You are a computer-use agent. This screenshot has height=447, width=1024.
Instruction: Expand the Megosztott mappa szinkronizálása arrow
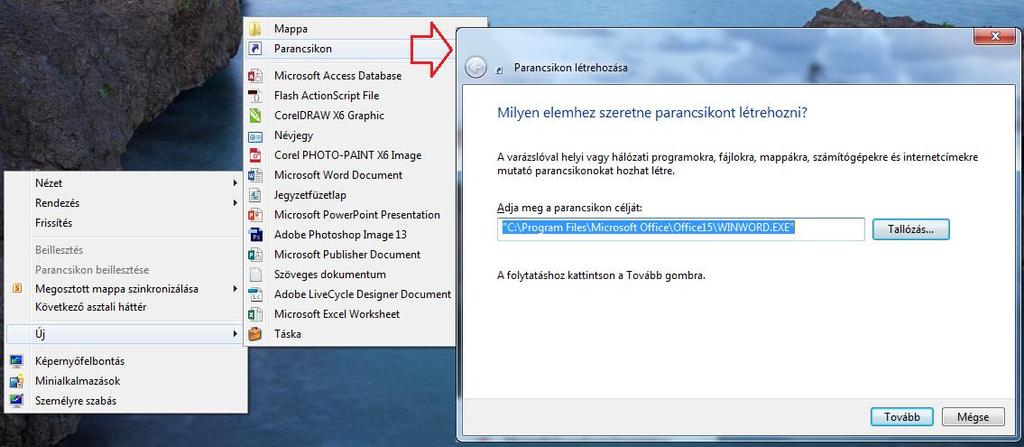coord(235,289)
